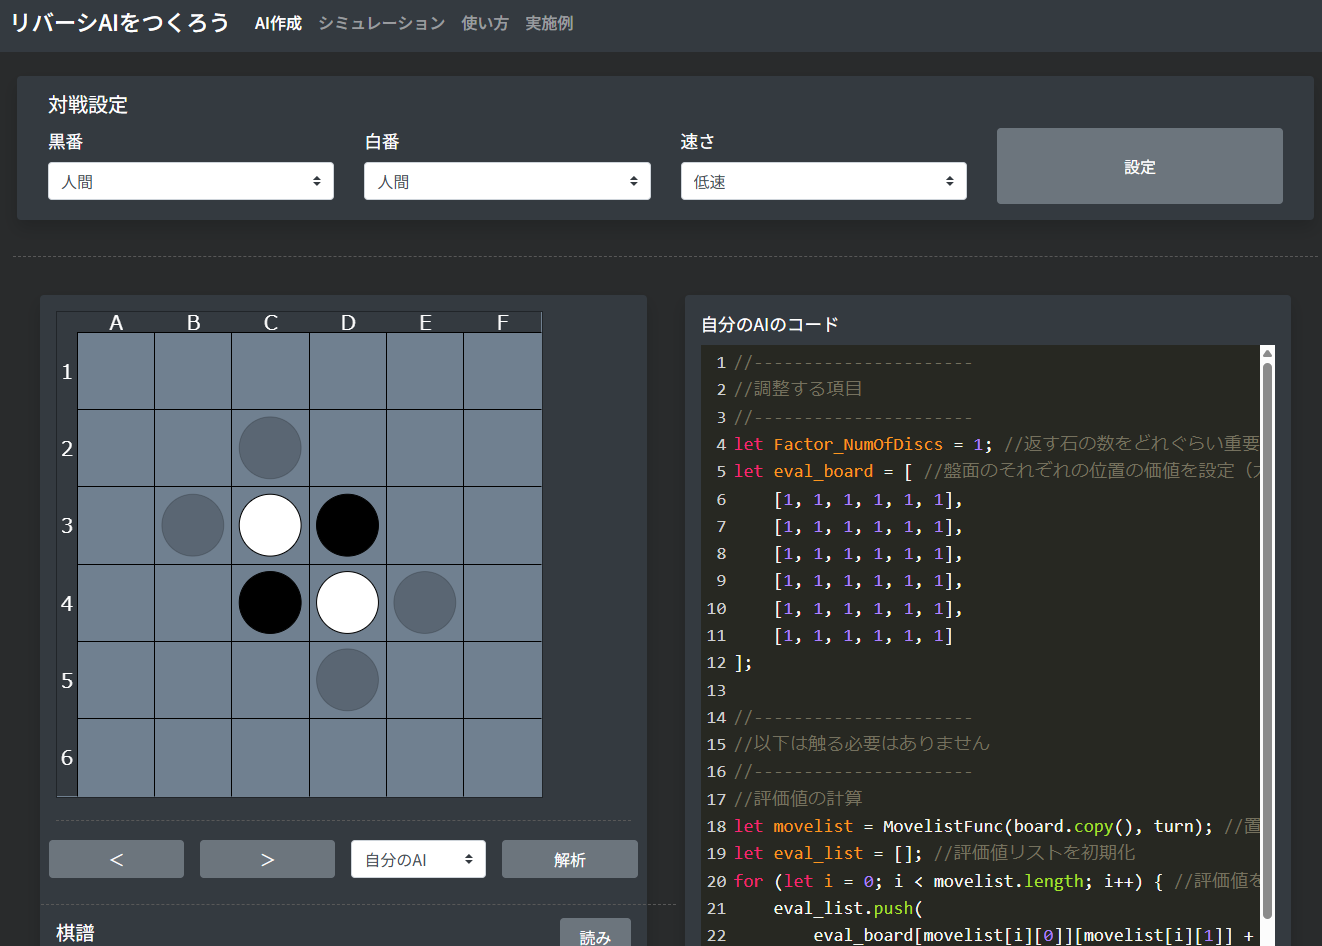Viewport: 1322px width, 946px height.
Task: Place a disc on hint square E4
Action: 425,603
